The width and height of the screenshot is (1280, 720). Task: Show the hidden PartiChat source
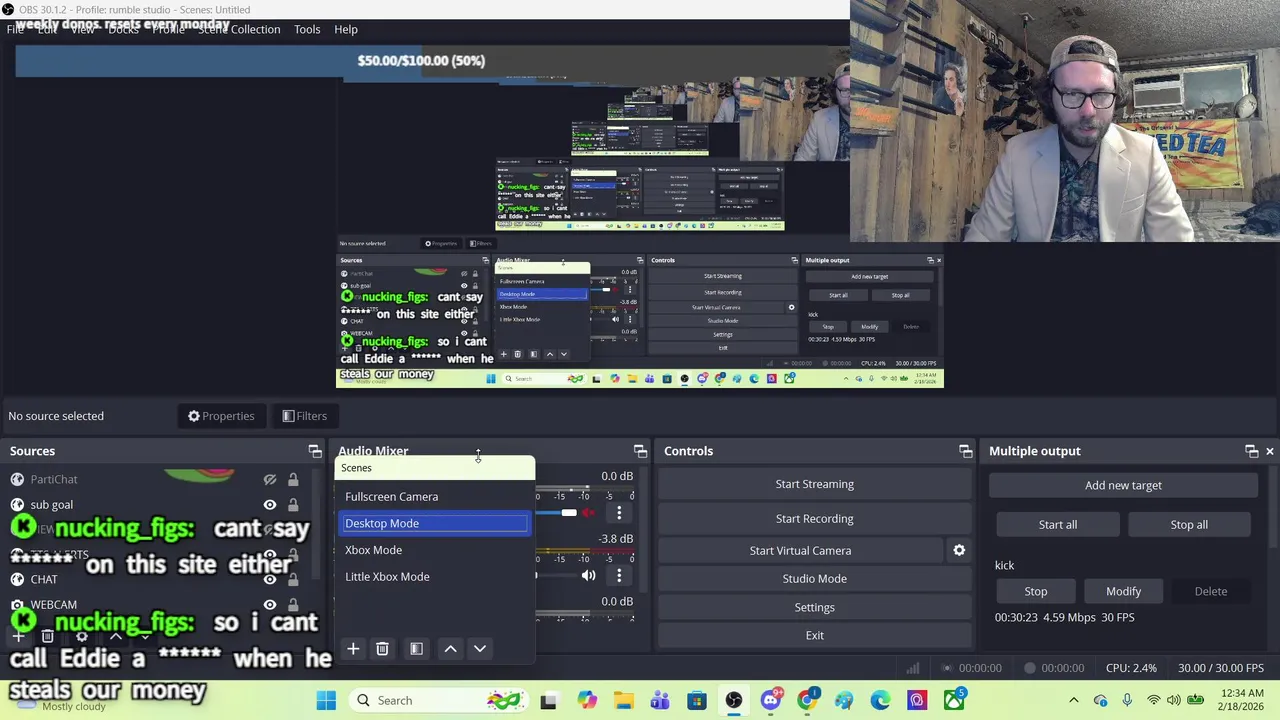(x=269, y=479)
